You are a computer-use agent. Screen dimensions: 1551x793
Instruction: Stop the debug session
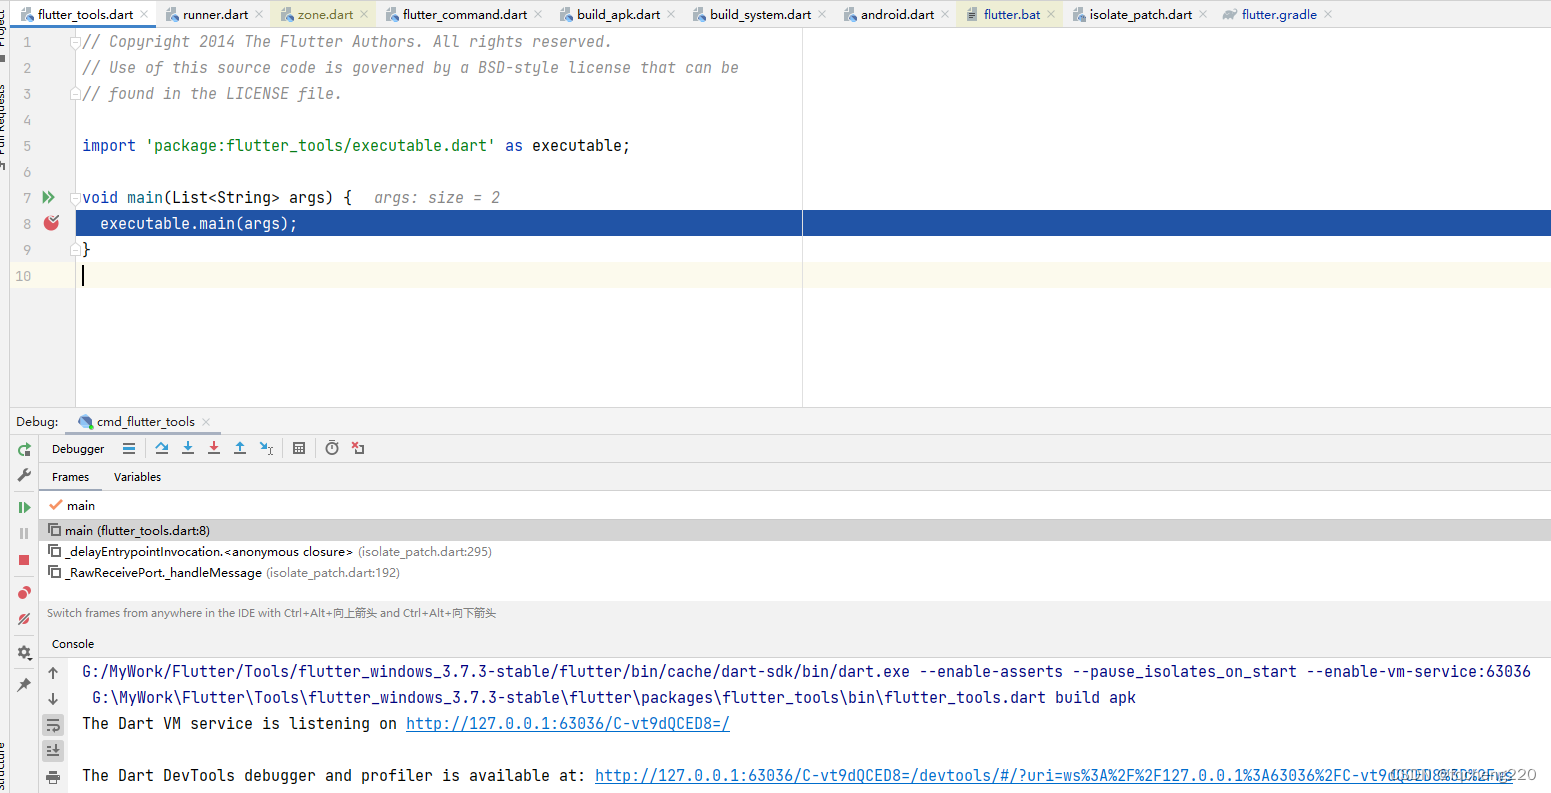(24, 560)
